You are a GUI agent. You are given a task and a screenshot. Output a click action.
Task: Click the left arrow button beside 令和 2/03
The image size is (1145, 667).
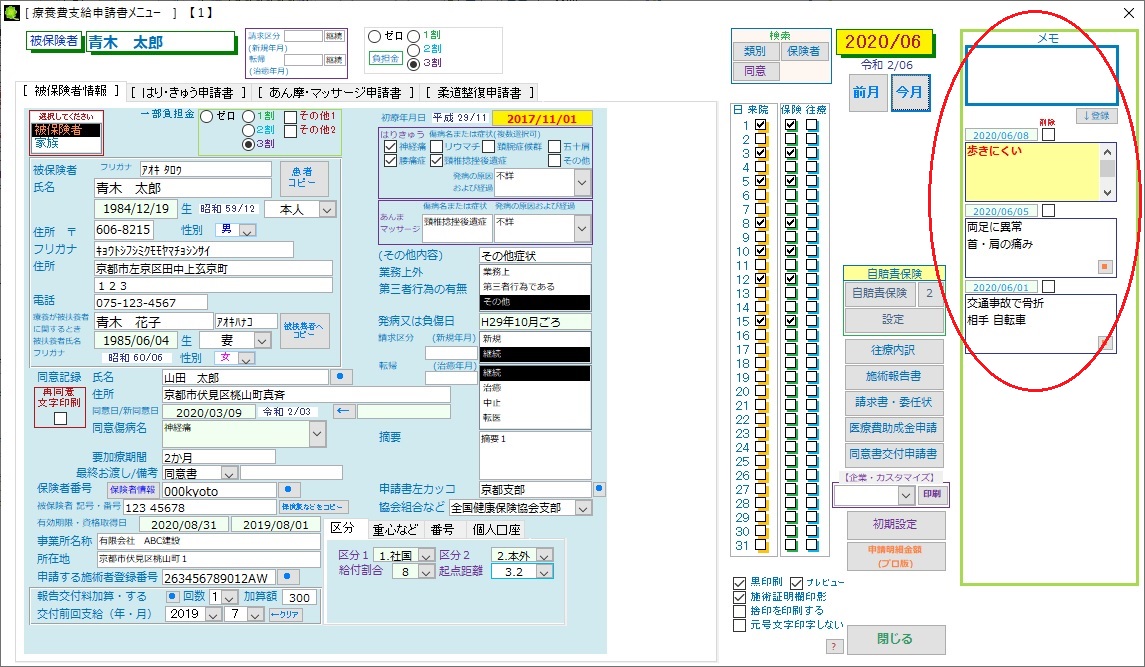tap(343, 411)
